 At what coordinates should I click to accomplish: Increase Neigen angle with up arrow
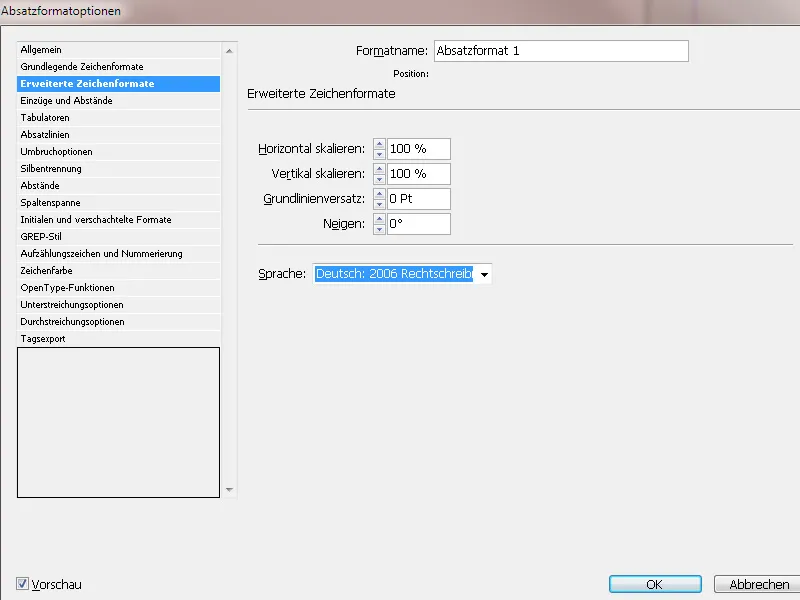point(379,219)
